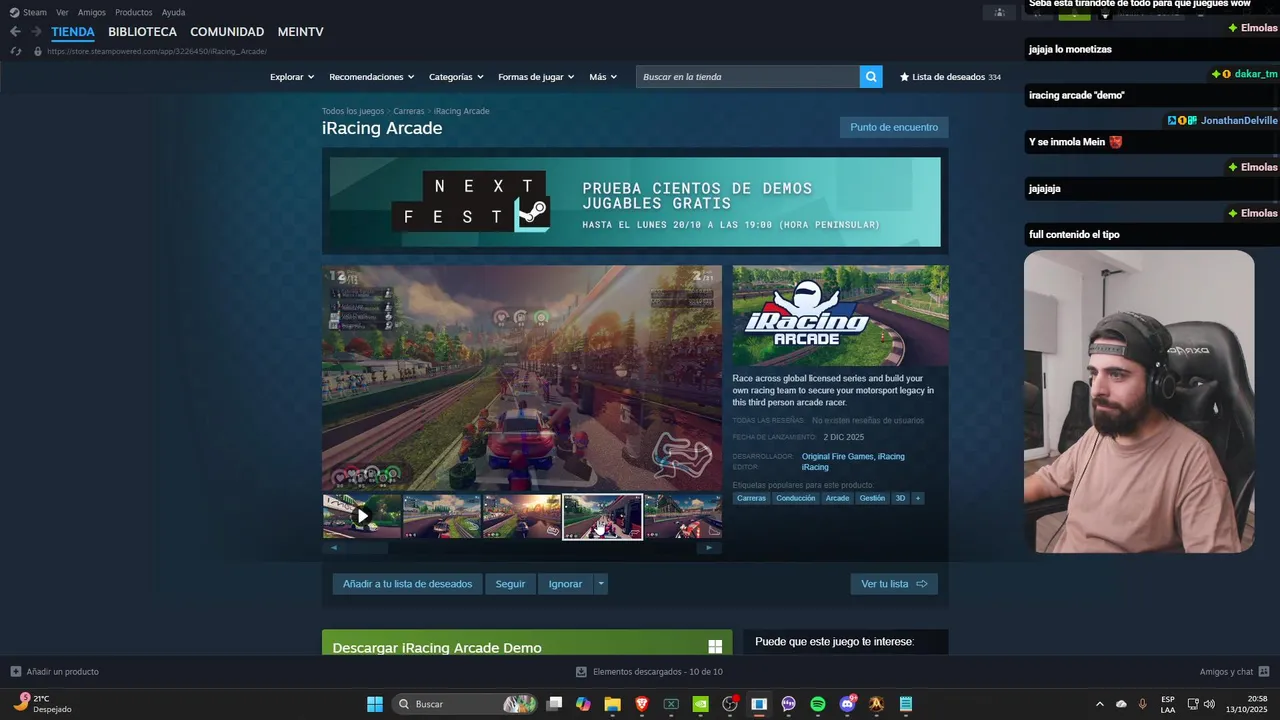Switch to the COMUNIDAD tab

tap(227, 32)
